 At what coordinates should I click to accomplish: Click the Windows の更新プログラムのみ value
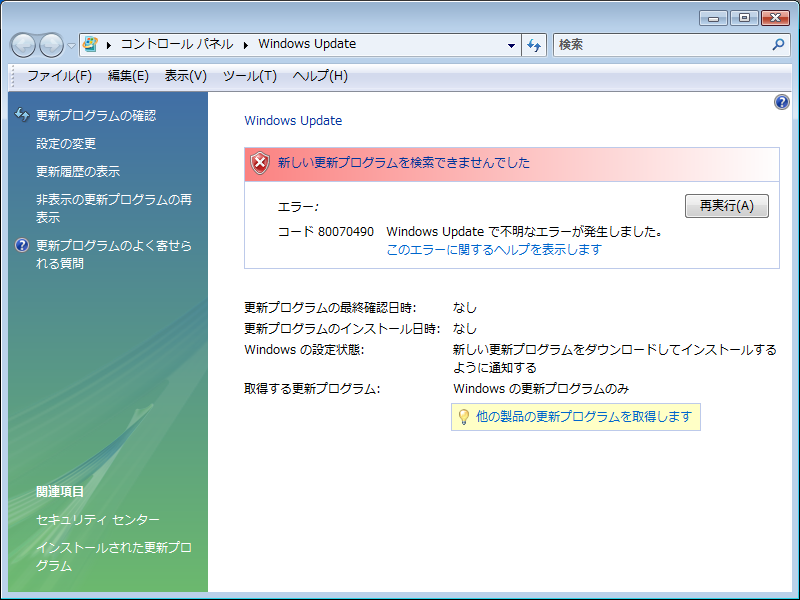pyautogui.click(x=541, y=389)
